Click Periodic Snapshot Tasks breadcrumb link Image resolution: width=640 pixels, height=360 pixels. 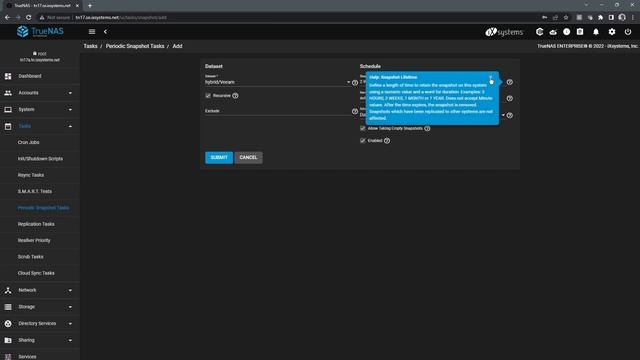pyautogui.click(x=135, y=46)
